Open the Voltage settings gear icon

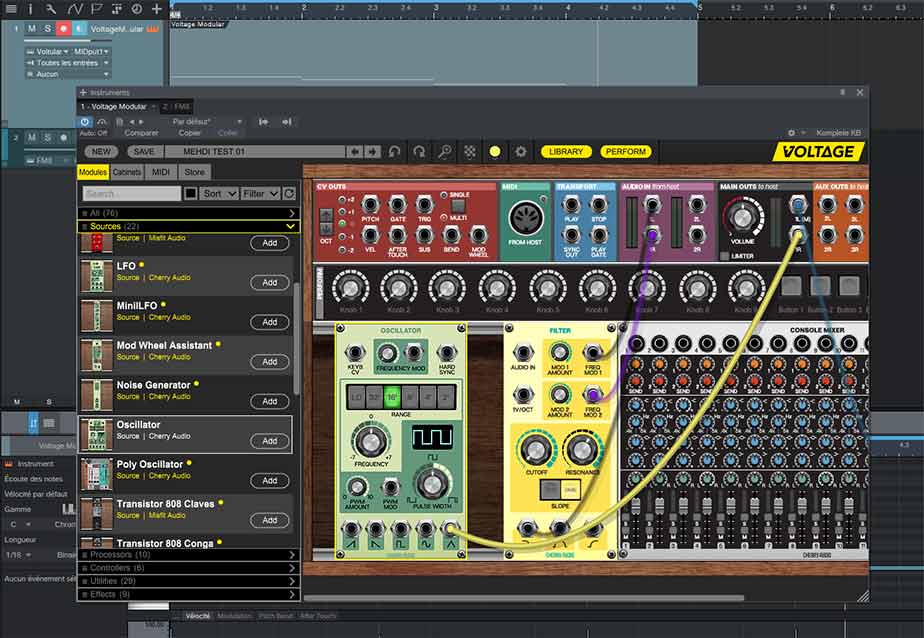click(x=520, y=151)
